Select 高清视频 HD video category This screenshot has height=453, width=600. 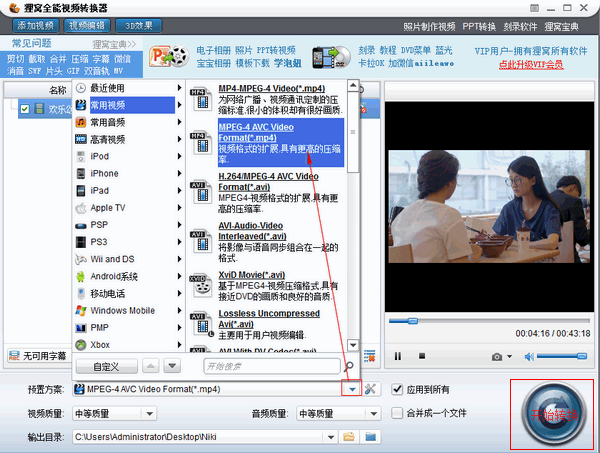click(128, 140)
